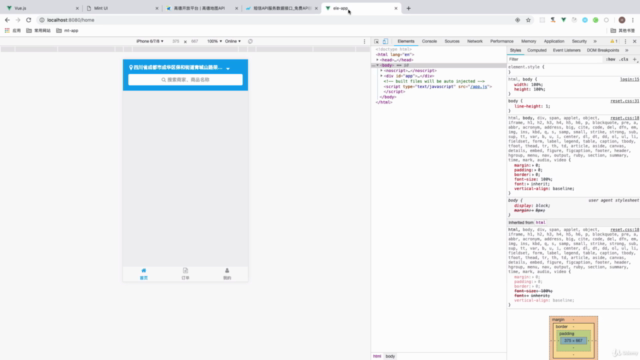
Task: Click the search box in the app
Action: coord(185,80)
